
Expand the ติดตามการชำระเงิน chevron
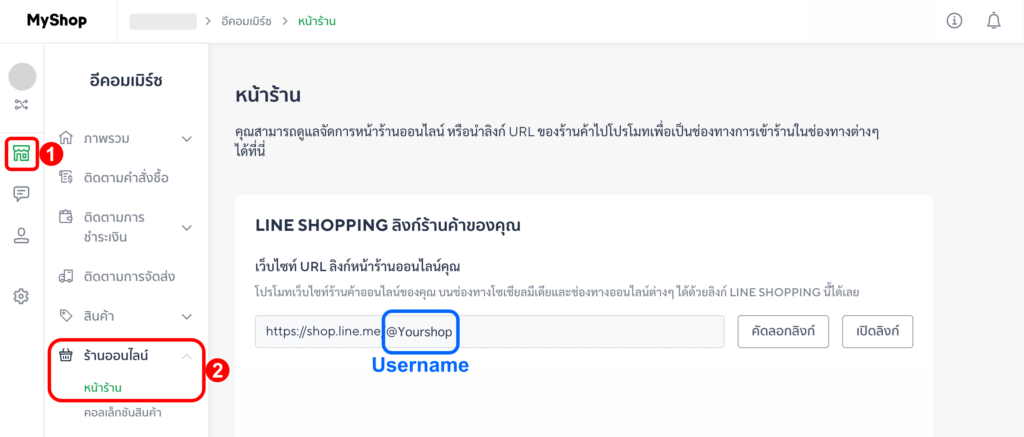coord(186,227)
